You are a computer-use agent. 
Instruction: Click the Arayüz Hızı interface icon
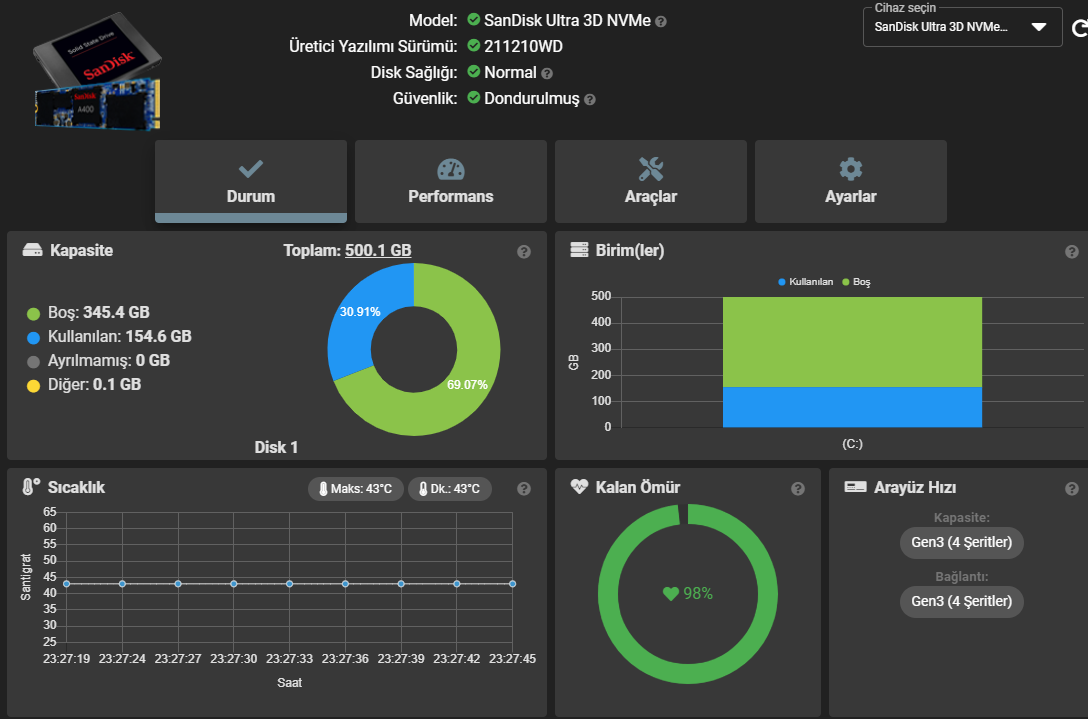pyautogui.click(x=855, y=487)
